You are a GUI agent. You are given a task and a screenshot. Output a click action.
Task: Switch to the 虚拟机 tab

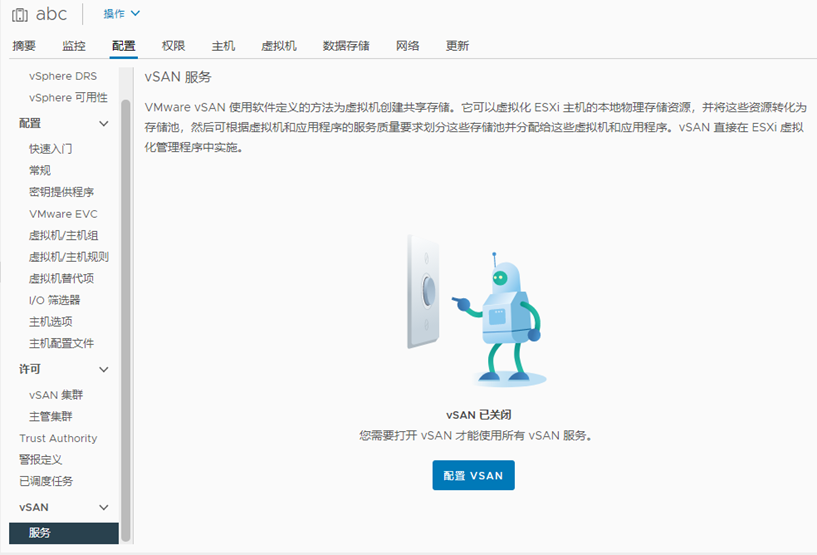point(279,46)
